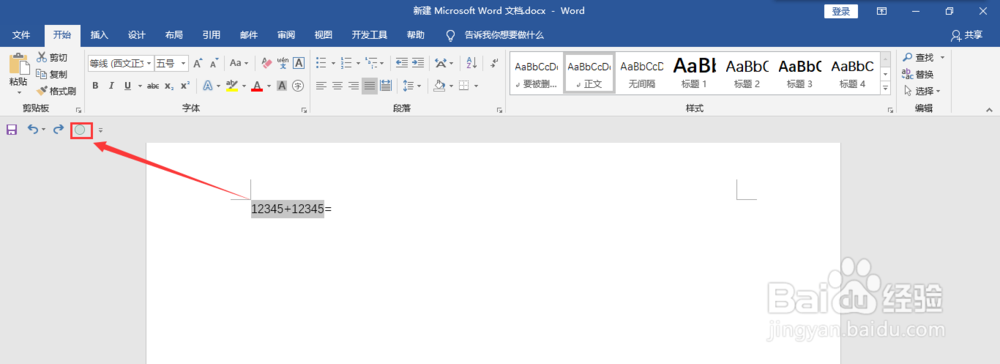Toggle justify alignment
The image size is (1000, 364).
pos(369,85)
